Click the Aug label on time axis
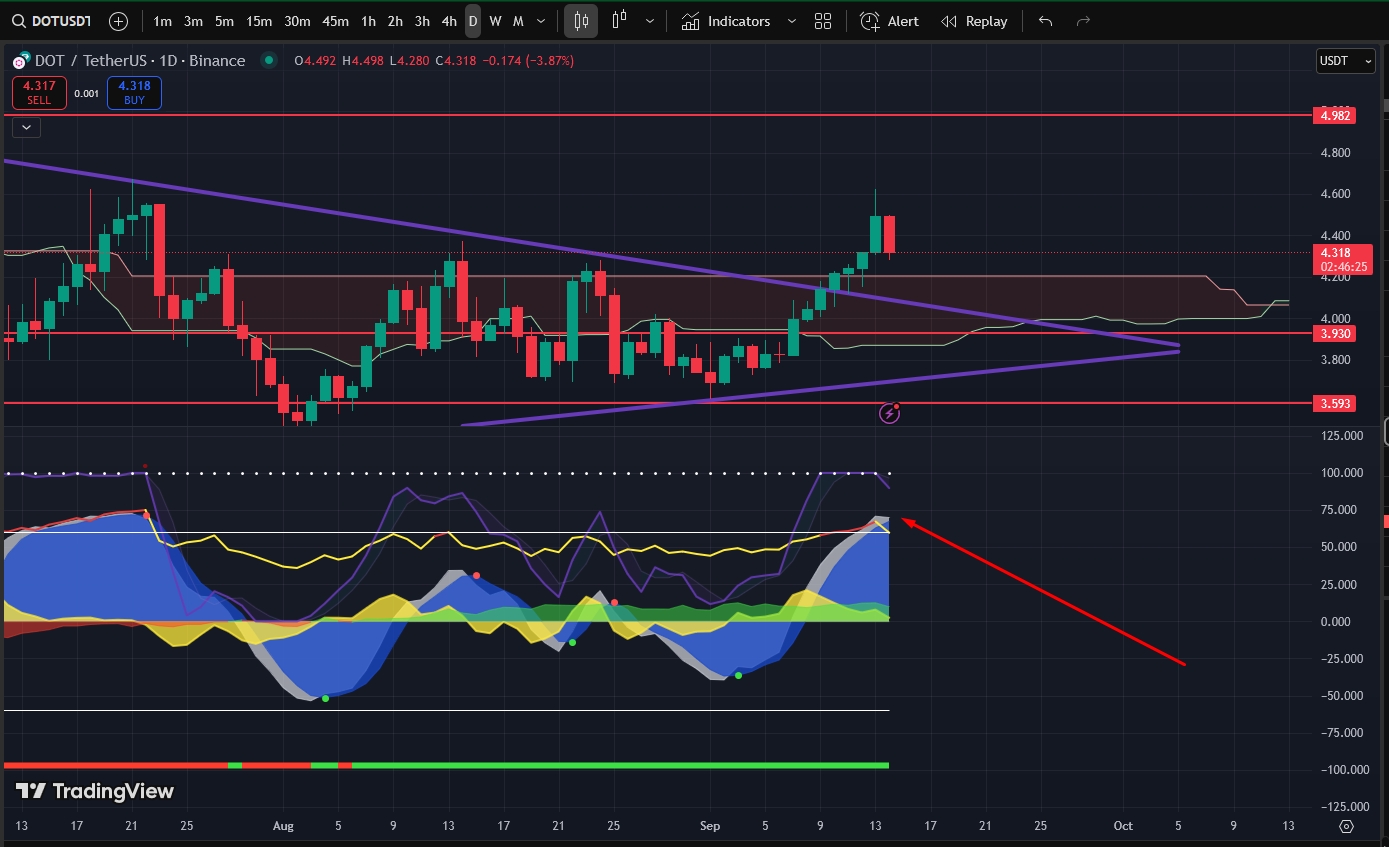The height and width of the screenshot is (847, 1389). point(283,826)
